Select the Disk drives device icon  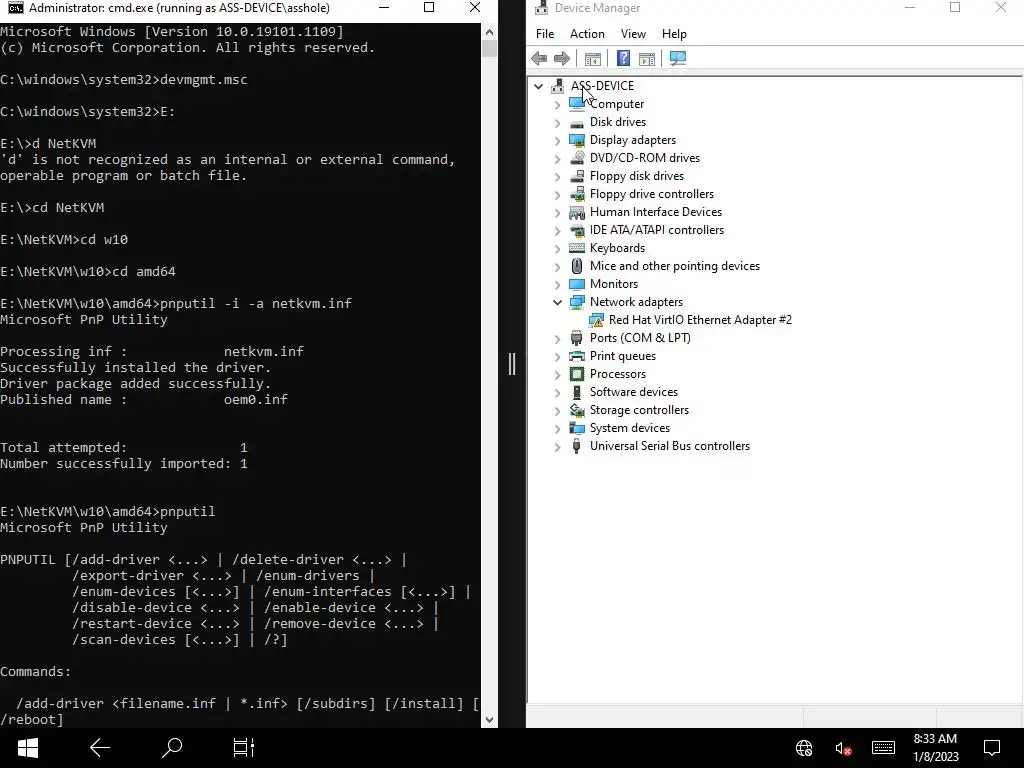(577, 122)
